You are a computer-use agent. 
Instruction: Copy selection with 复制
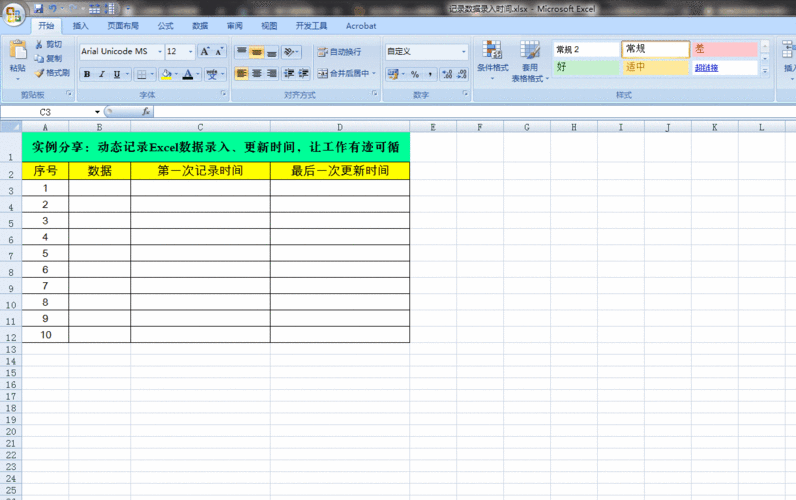click(49, 58)
